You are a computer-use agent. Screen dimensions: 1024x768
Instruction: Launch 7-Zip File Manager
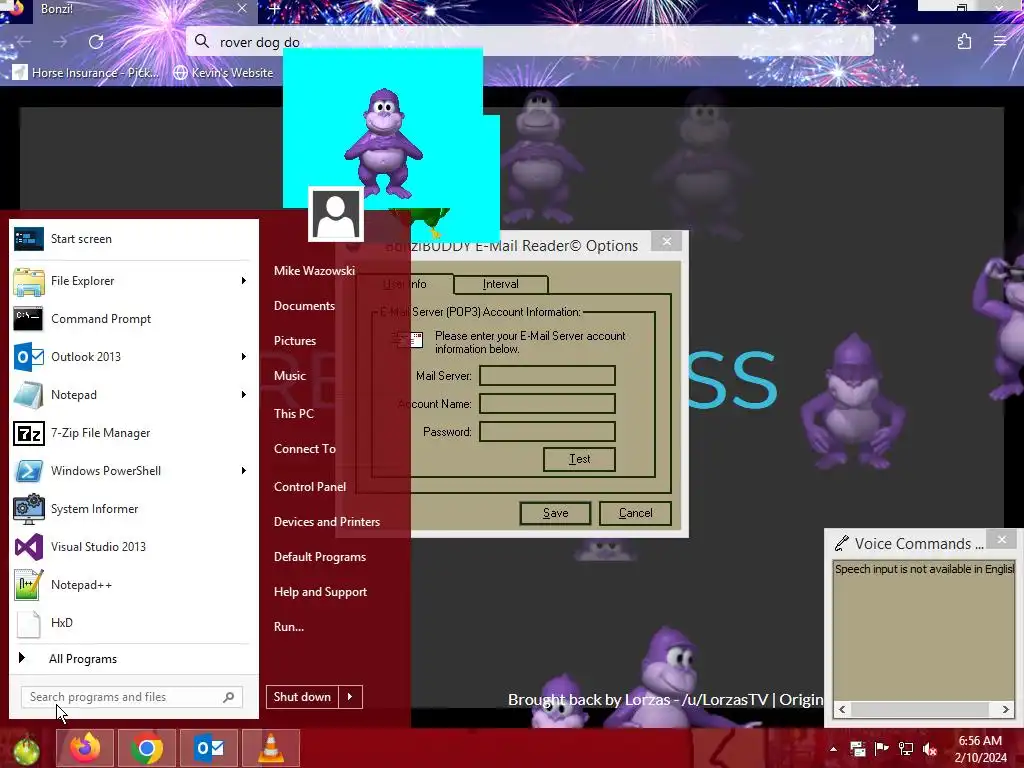click(133, 432)
